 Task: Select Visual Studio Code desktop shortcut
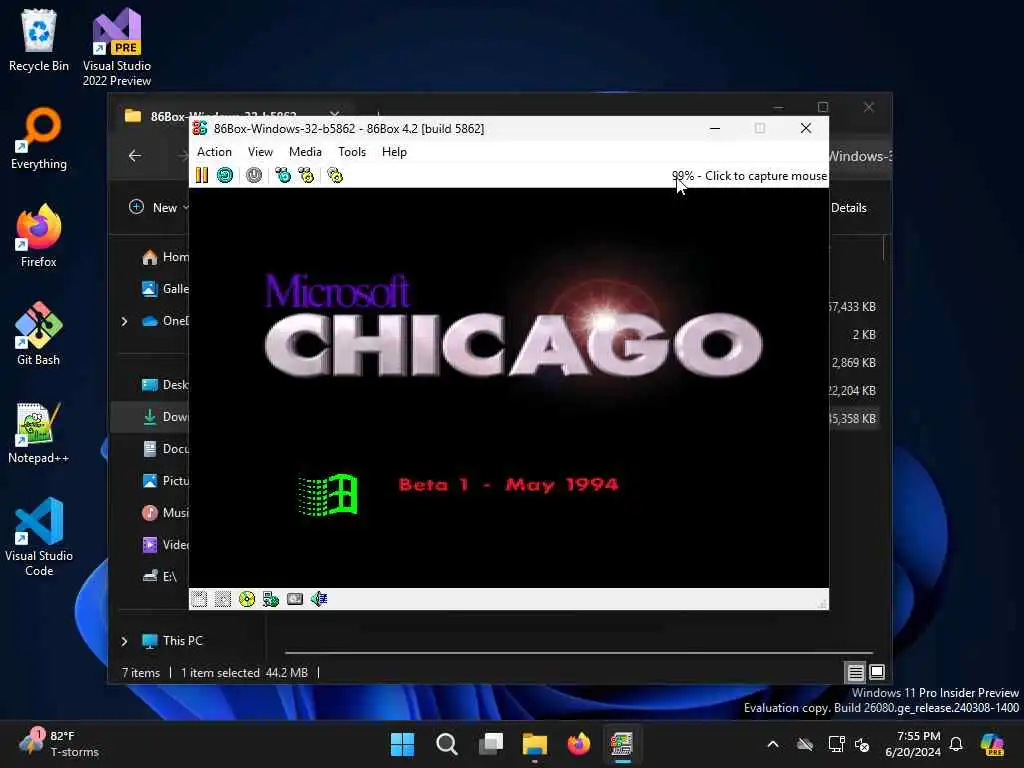39,537
